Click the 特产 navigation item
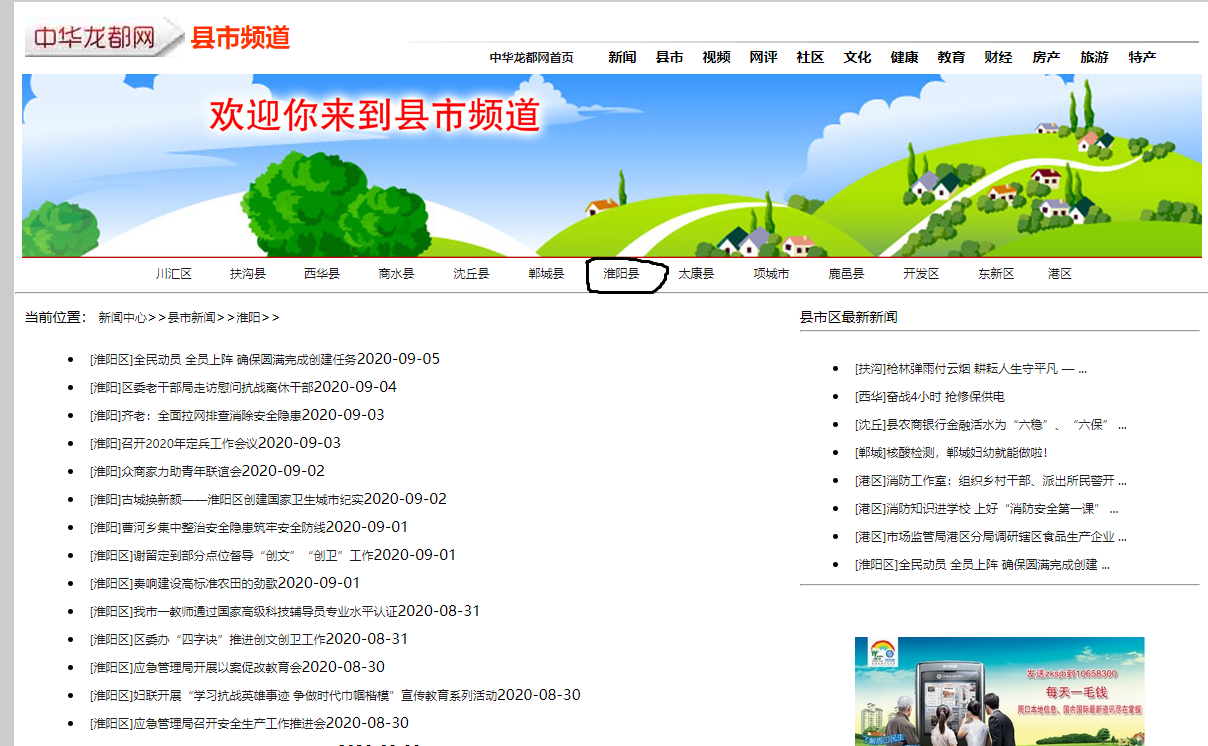The image size is (1208, 746). pyautogui.click(x=1142, y=58)
